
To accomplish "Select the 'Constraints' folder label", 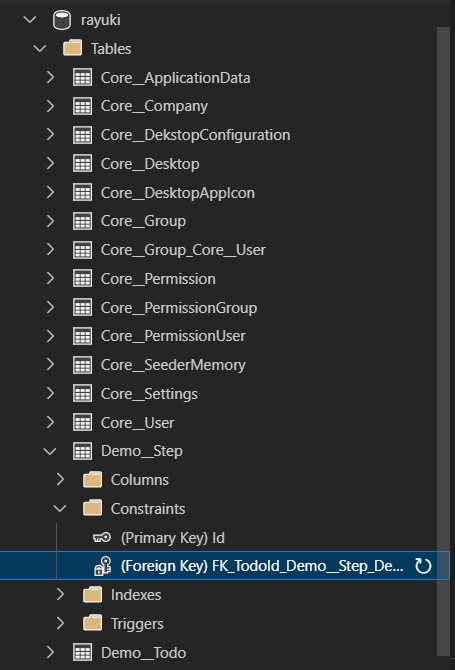I will (148, 509).
